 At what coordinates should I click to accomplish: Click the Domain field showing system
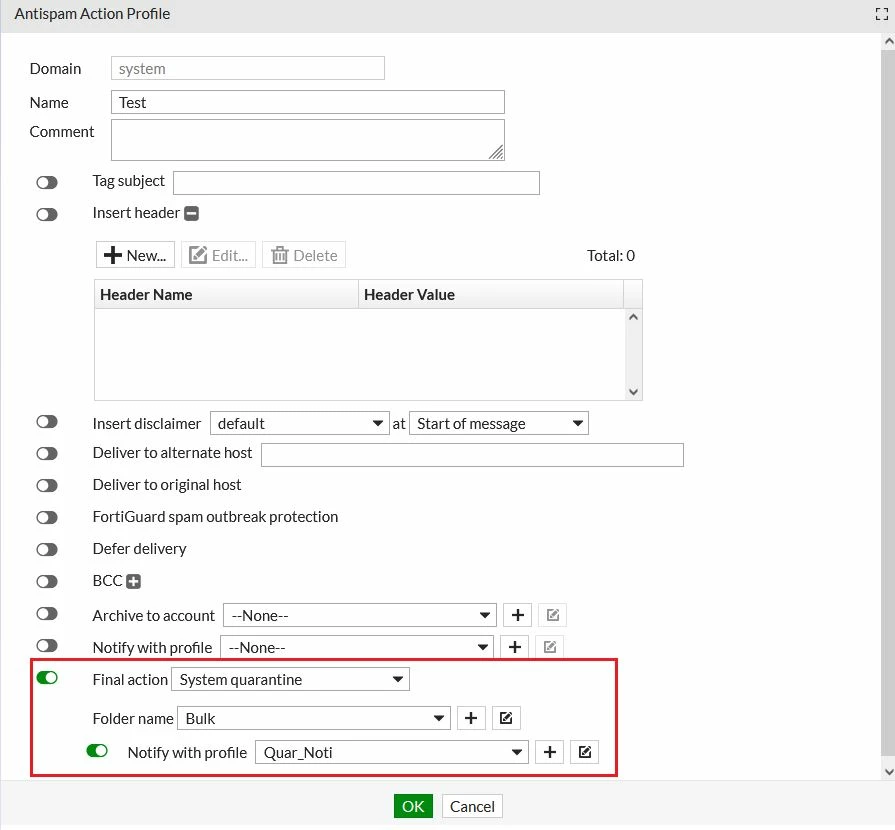point(248,69)
